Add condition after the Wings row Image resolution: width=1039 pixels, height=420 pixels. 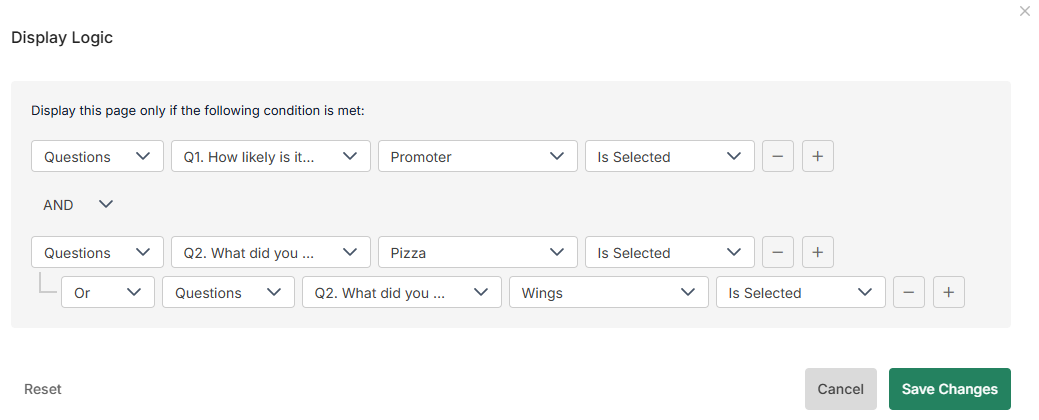tap(948, 292)
